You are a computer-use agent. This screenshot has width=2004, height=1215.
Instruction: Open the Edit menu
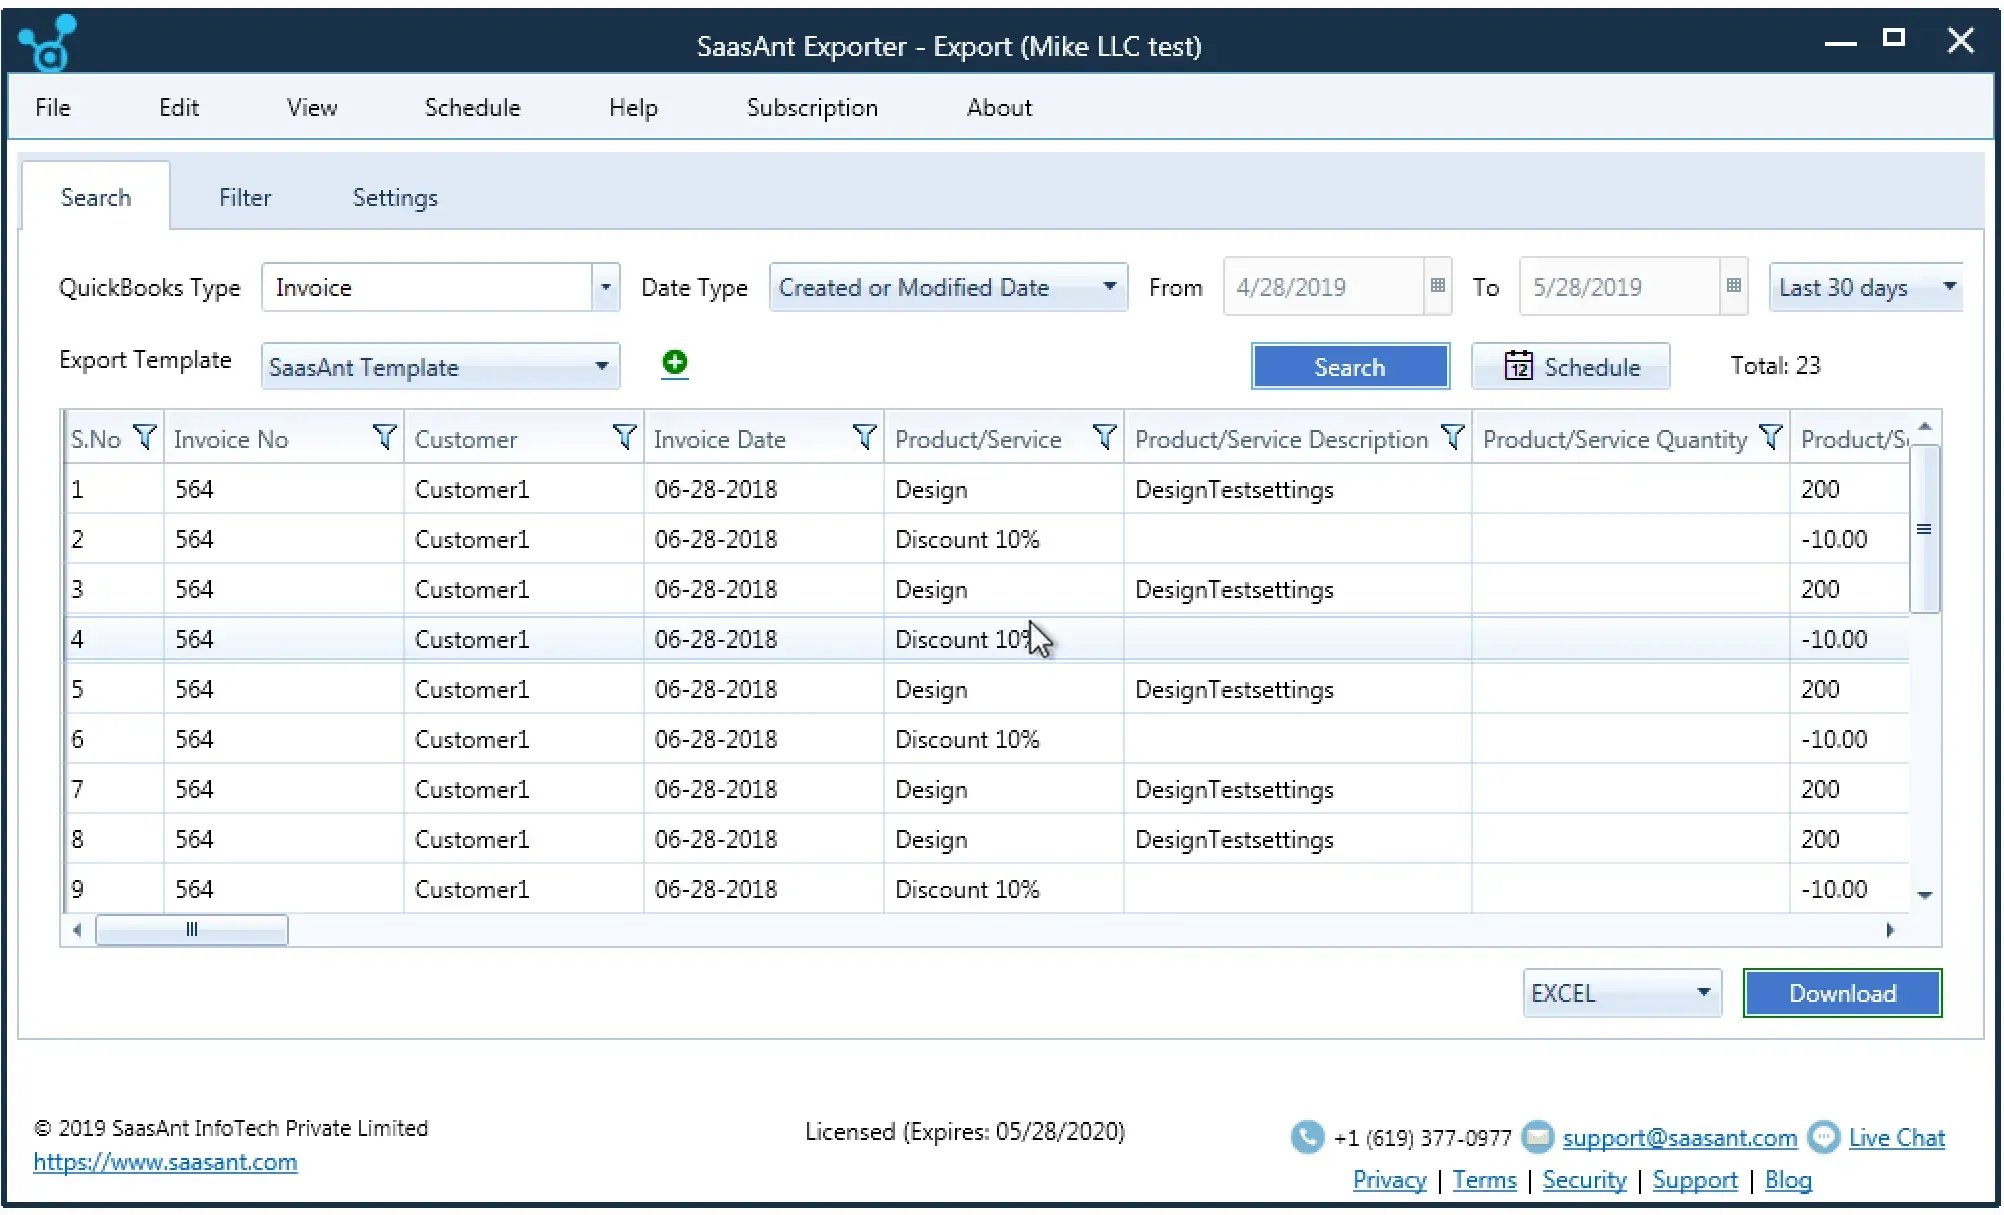click(x=179, y=107)
